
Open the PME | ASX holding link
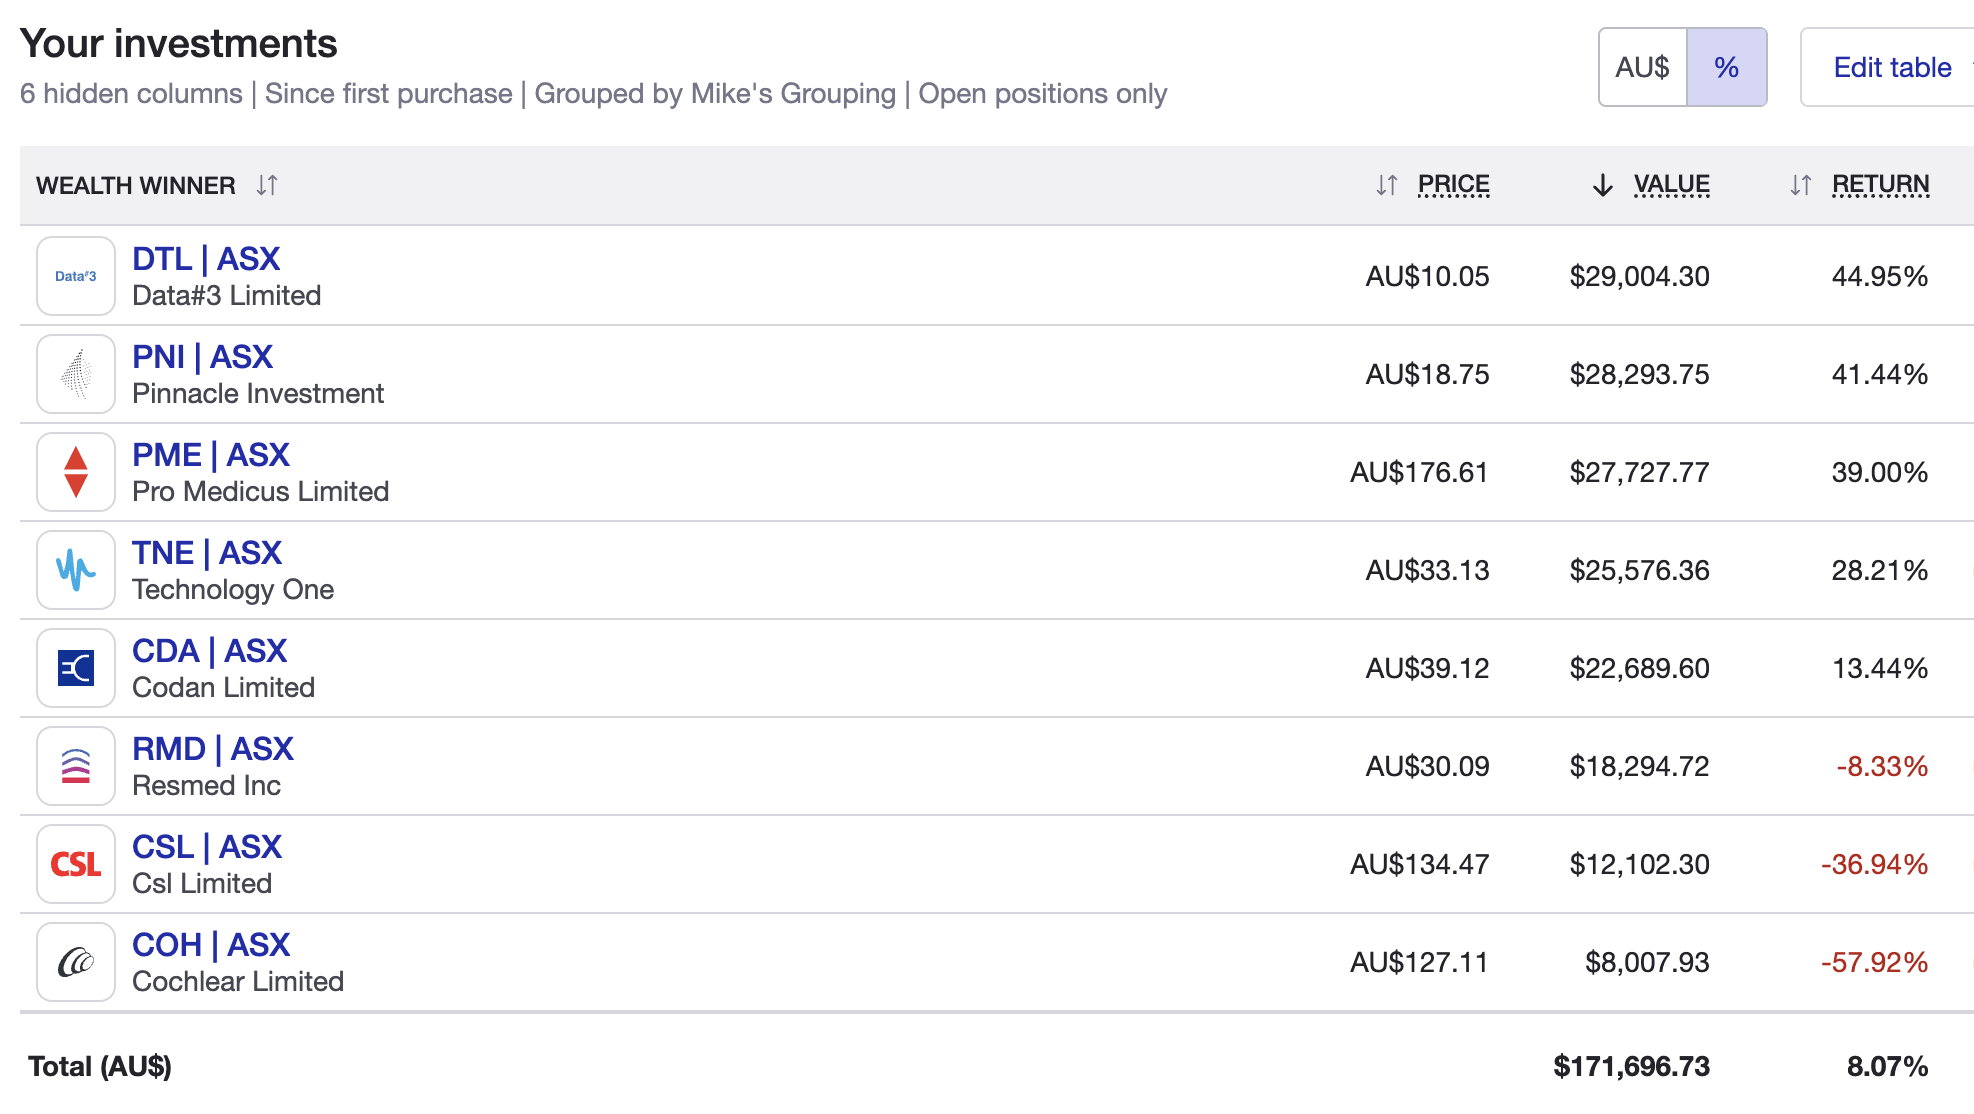tap(211, 455)
